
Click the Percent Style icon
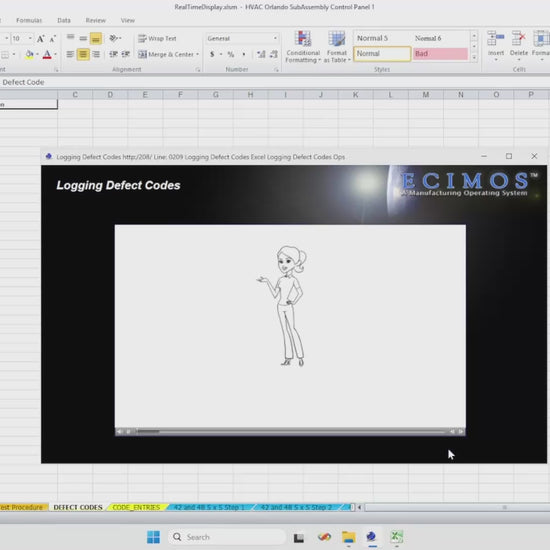point(231,54)
